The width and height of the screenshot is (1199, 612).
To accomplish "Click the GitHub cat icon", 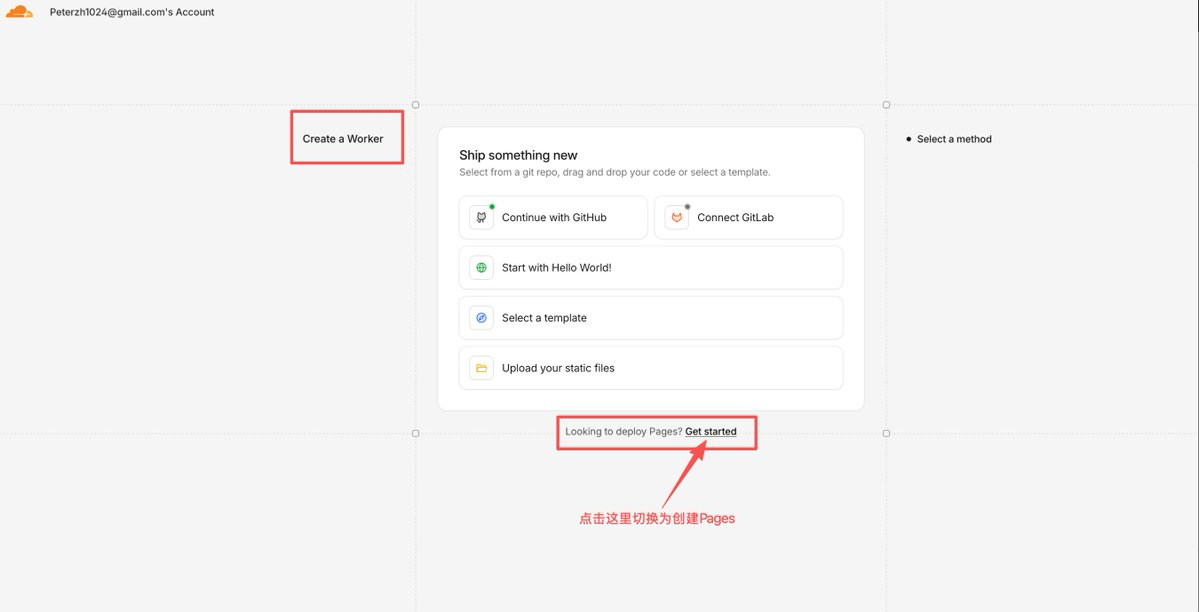I will coord(482,217).
